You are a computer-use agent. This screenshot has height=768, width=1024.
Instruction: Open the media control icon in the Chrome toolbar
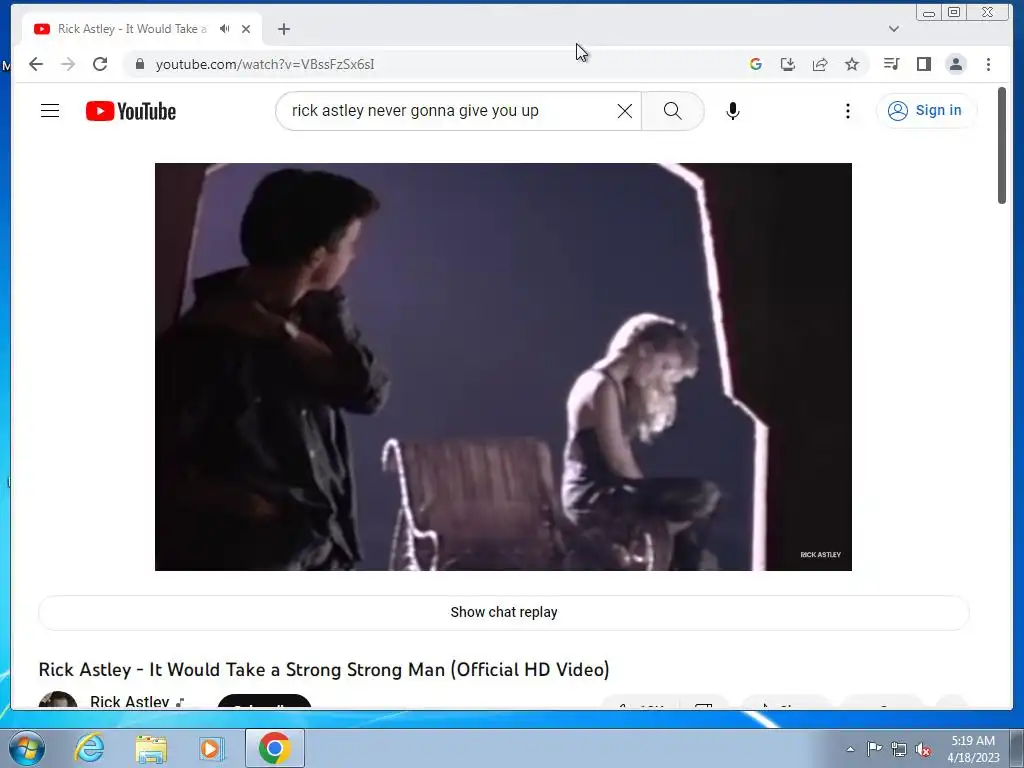(891, 64)
